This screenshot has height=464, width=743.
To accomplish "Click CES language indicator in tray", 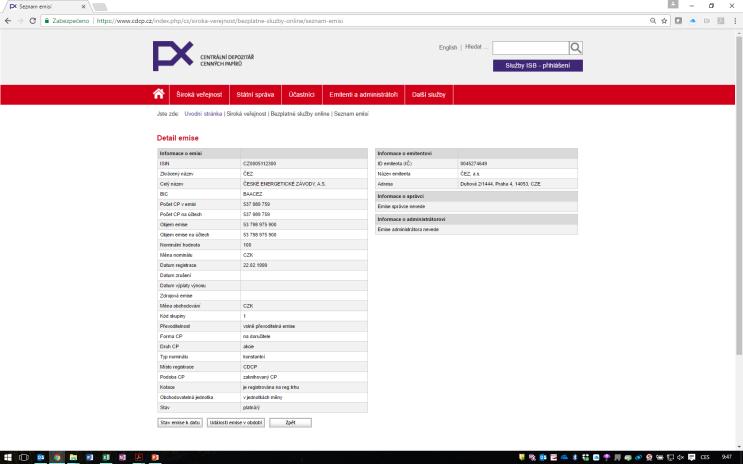I will (705, 457).
